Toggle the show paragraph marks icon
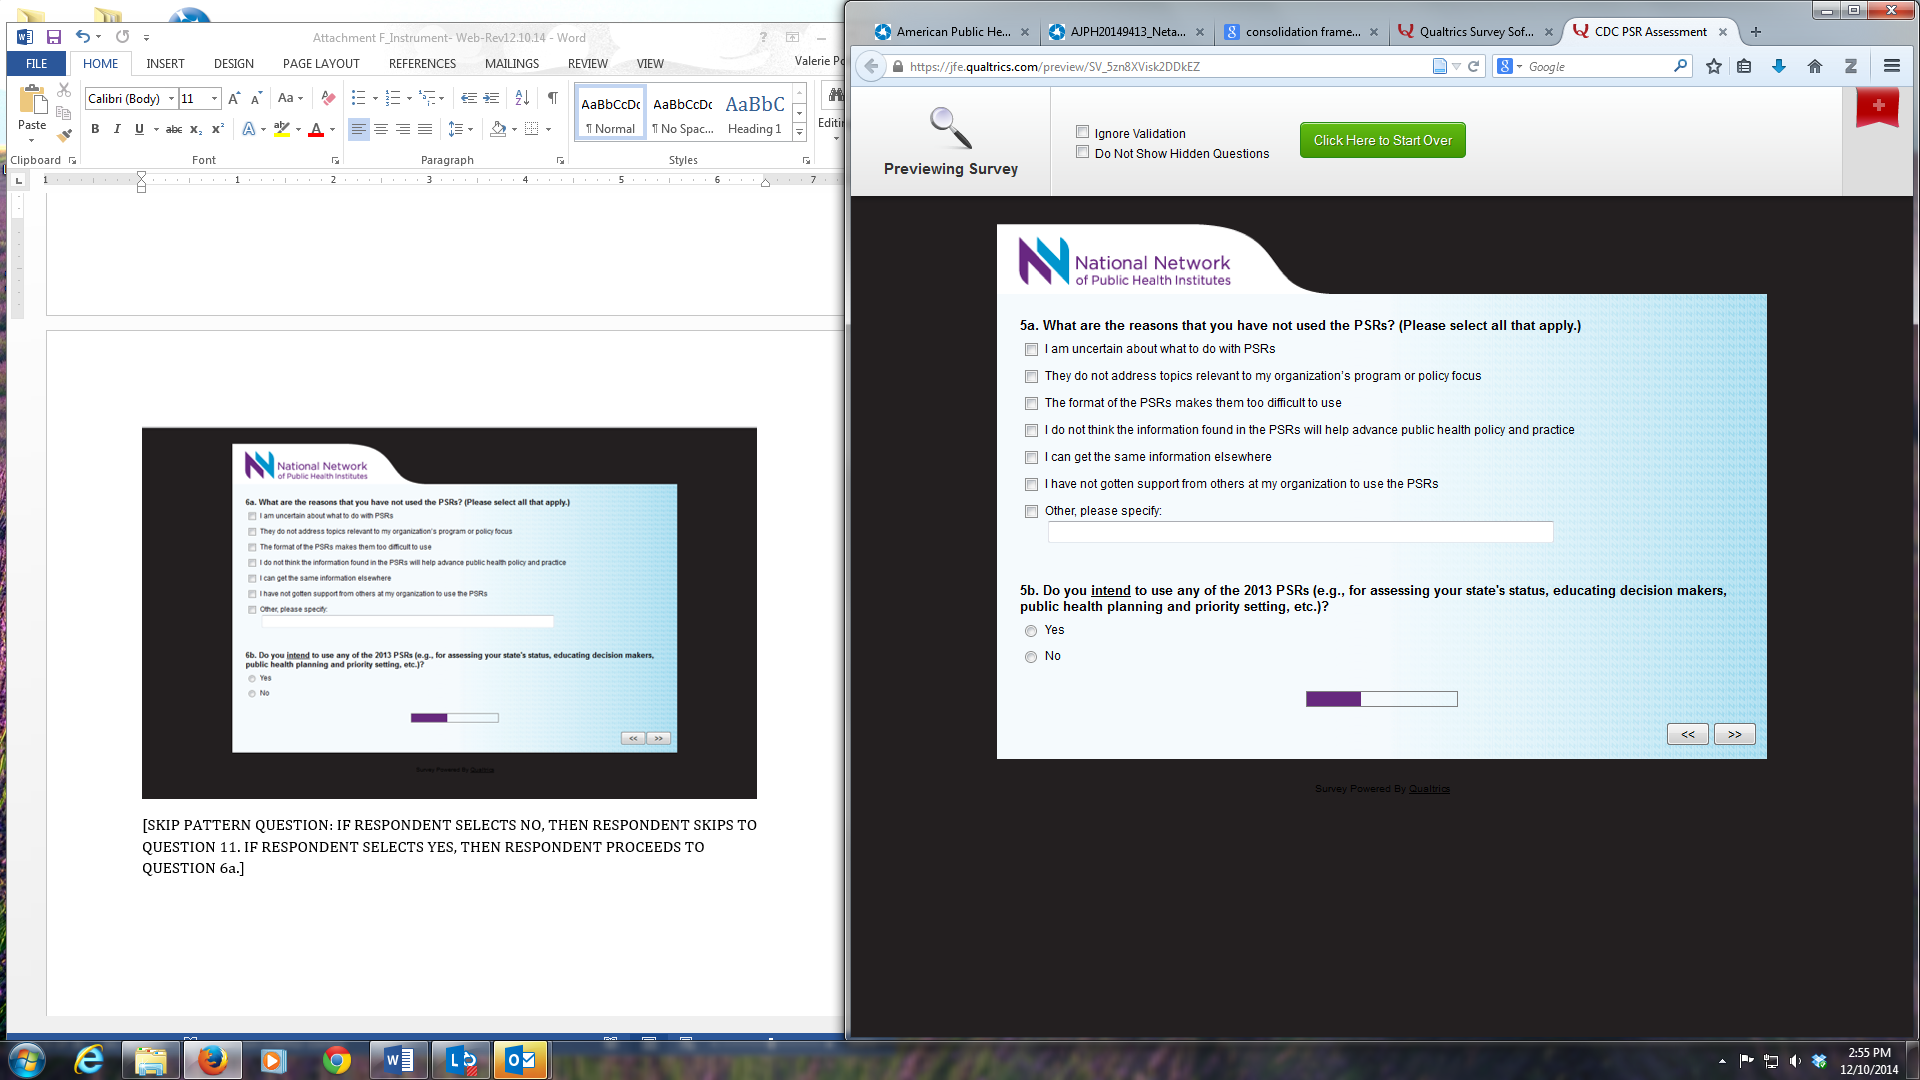Image resolution: width=1920 pixels, height=1080 pixels. (552, 98)
